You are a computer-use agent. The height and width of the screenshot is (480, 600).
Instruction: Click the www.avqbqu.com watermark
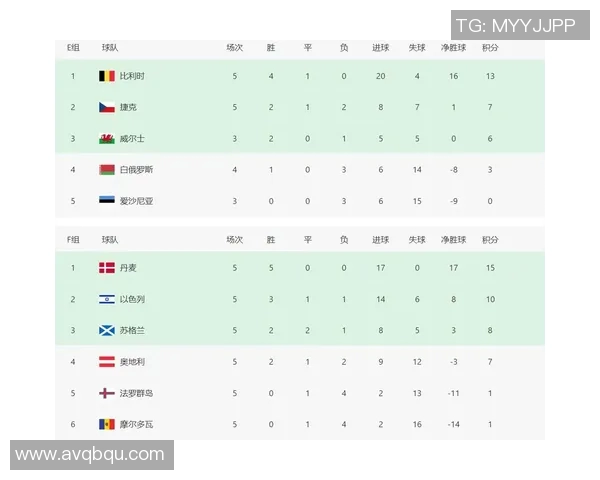click(x=91, y=455)
